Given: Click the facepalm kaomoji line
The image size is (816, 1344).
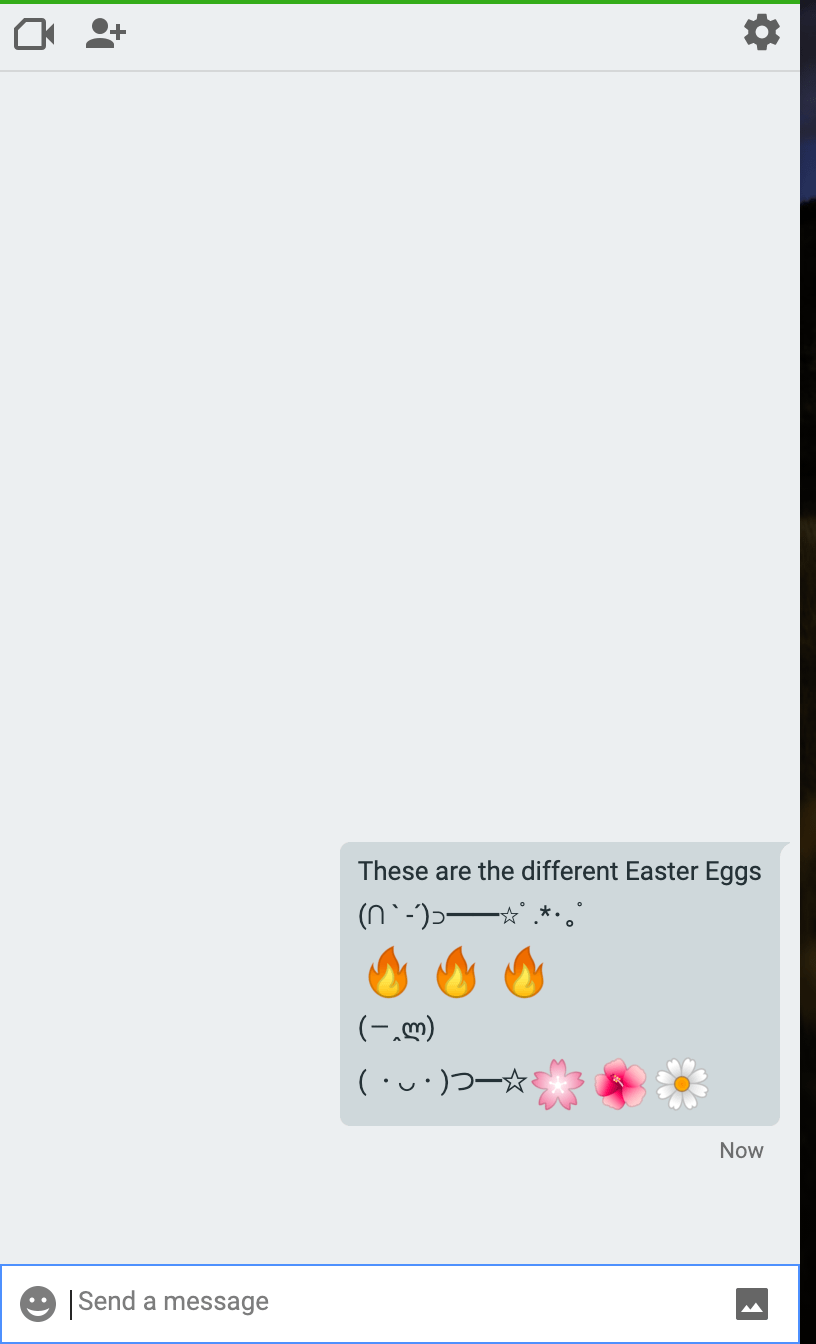Looking at the screenshot, I should 396,1028.
